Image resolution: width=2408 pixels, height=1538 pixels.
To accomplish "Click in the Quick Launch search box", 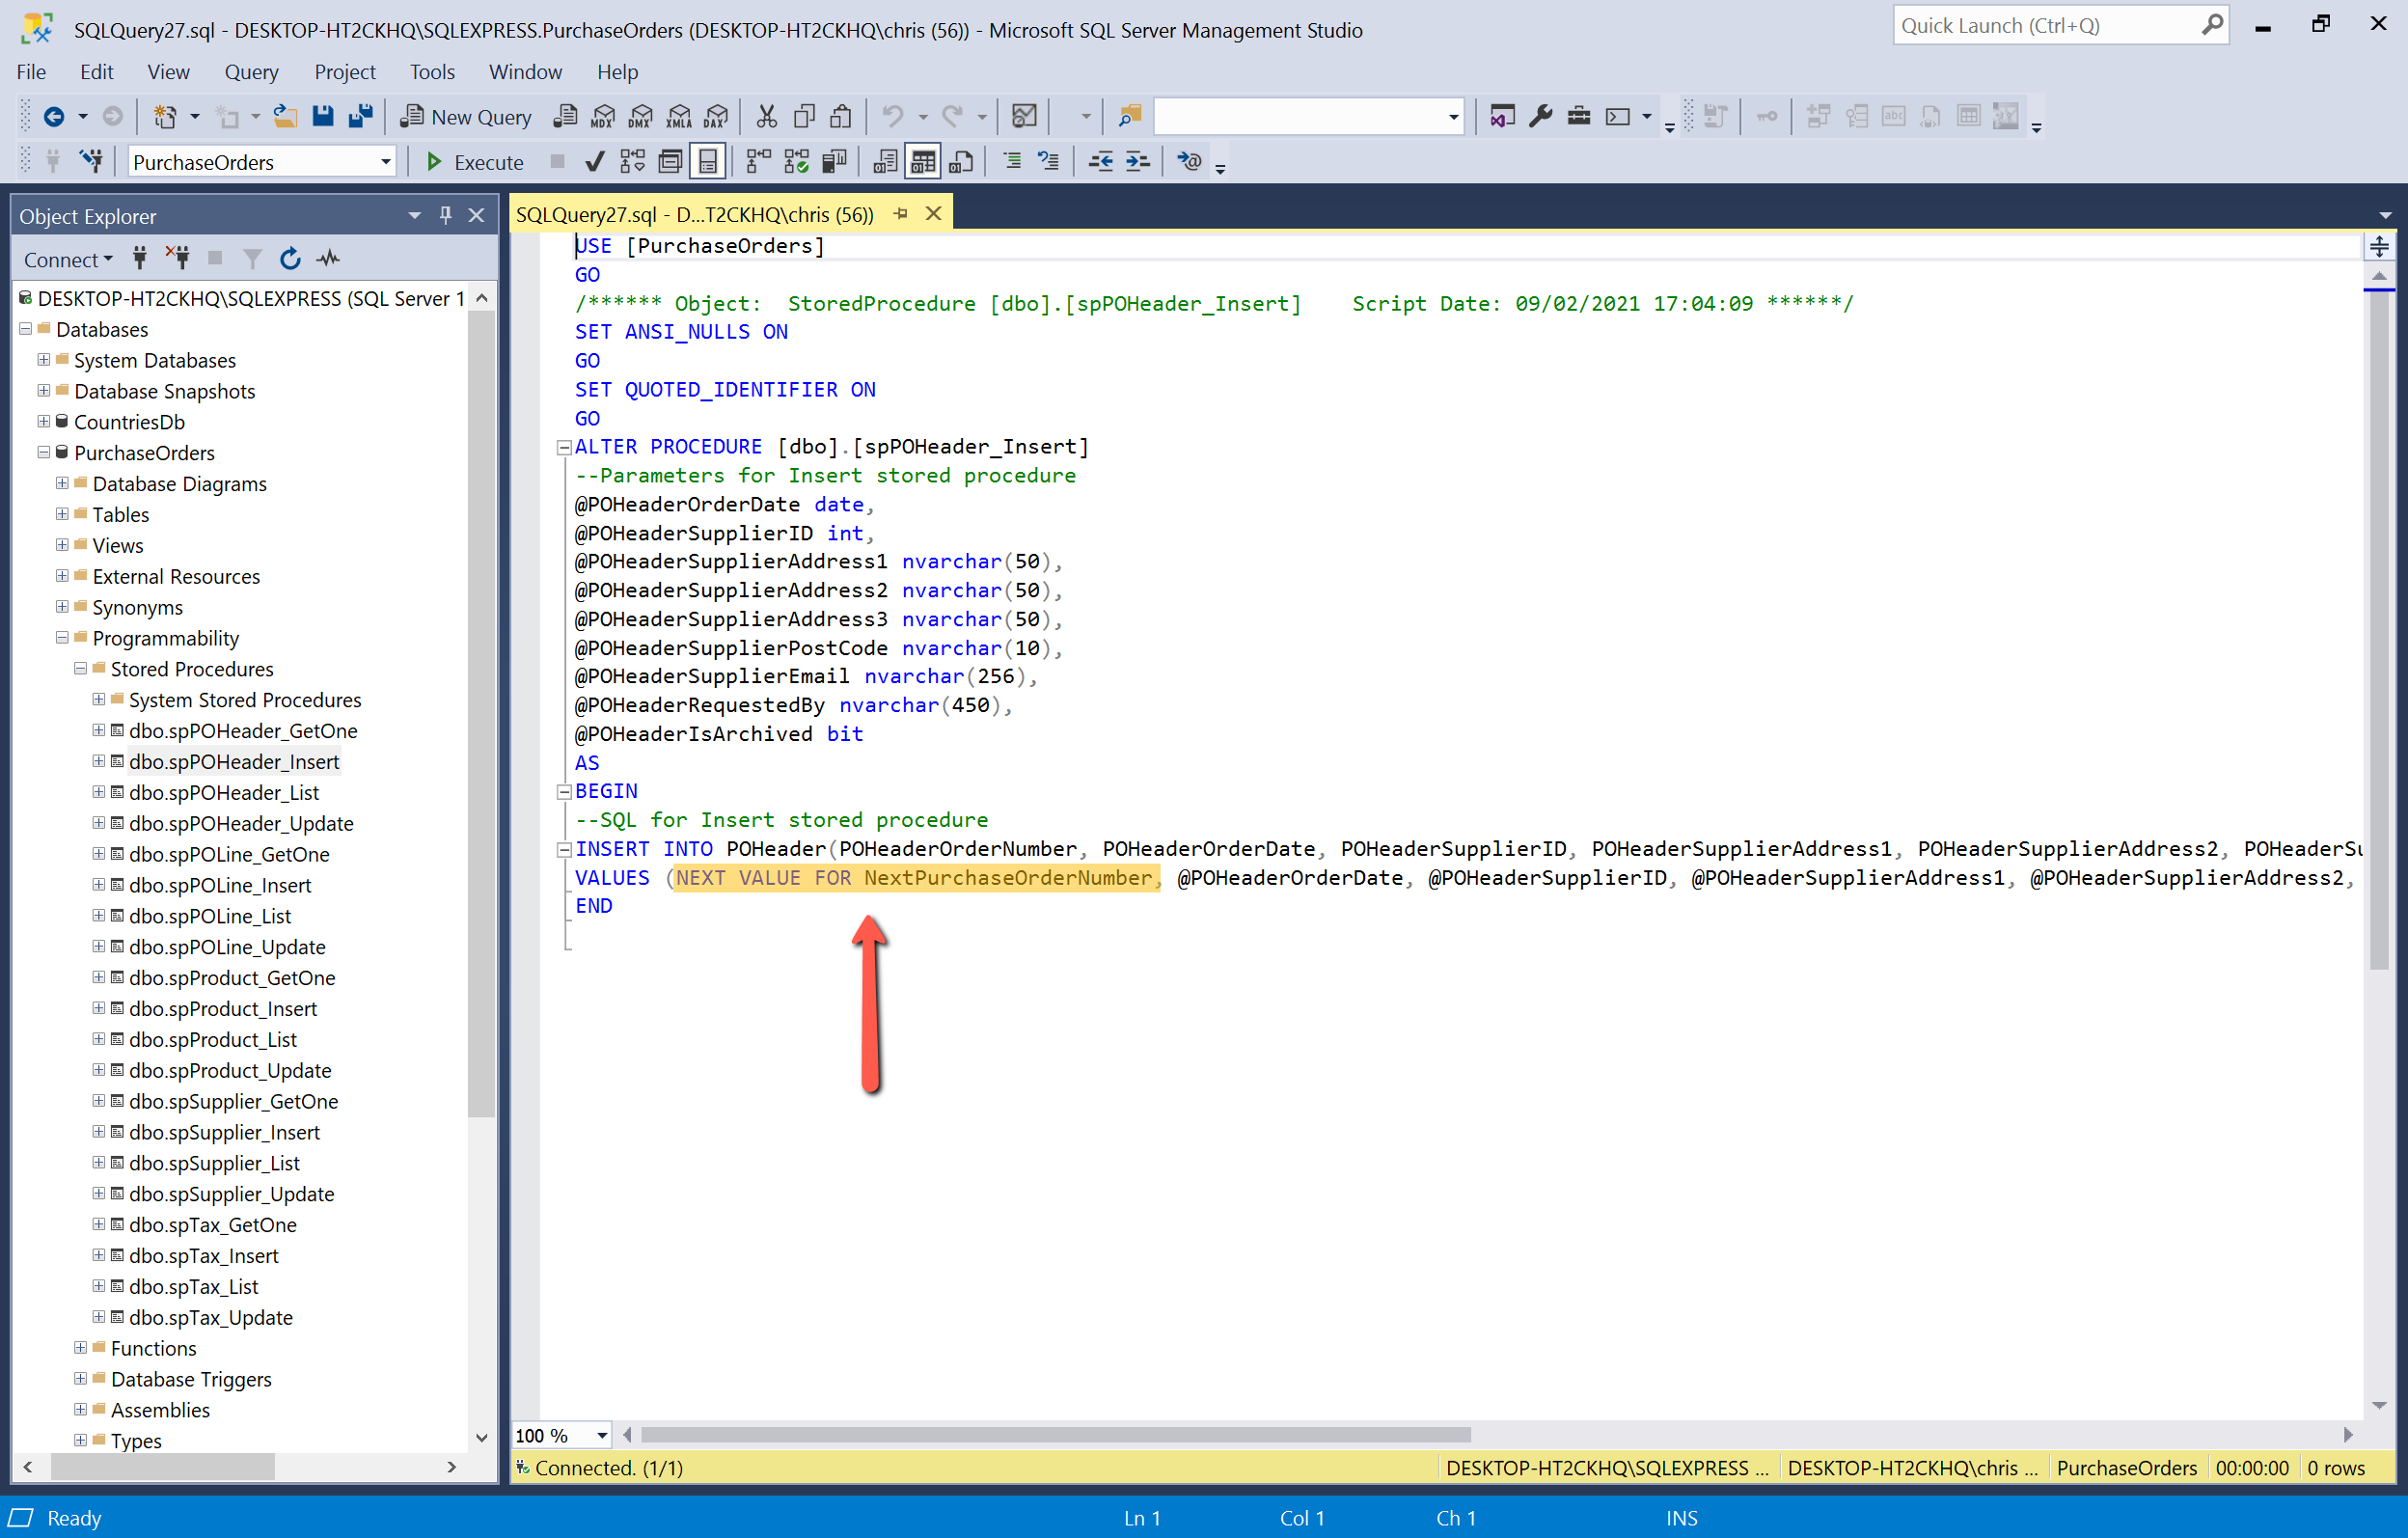I will pos(2045,26).
